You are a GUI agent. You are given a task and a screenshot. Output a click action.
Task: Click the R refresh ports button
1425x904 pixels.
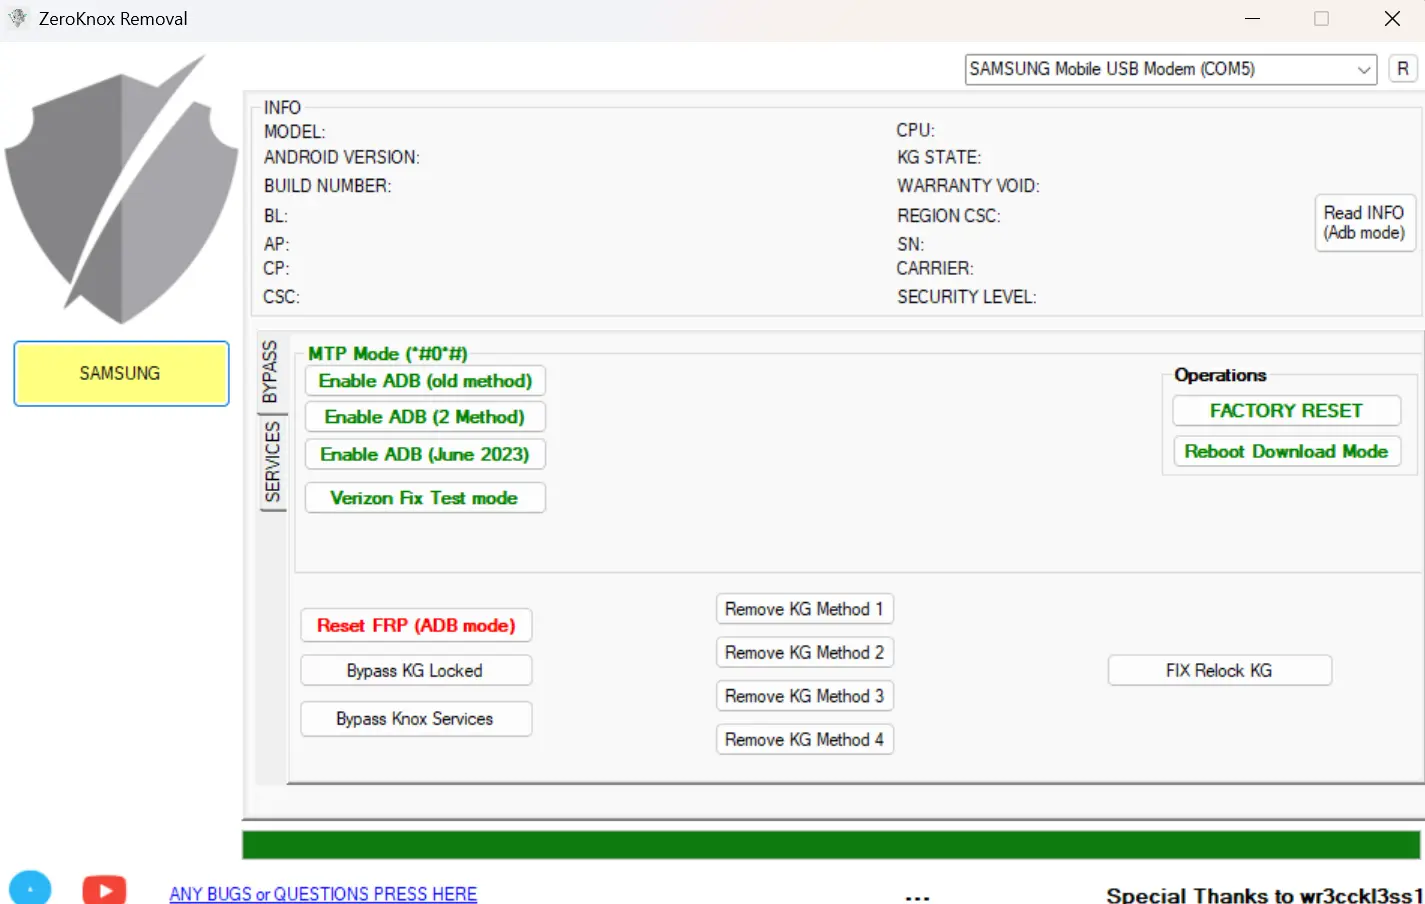tap(1403, 69)
